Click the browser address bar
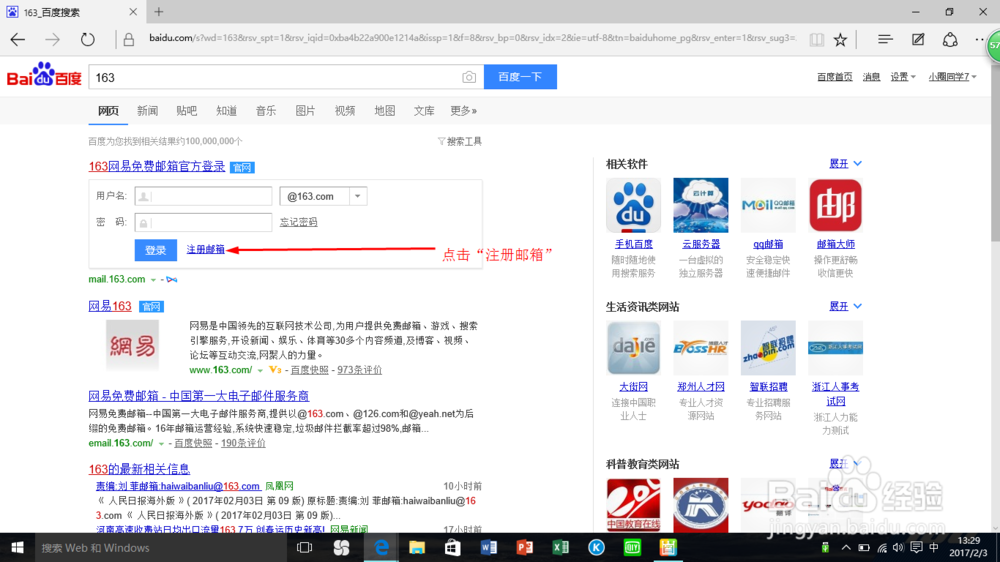The width and height of the screenshot is (1000, 562). pyautogui.click(x=472, y=38)
